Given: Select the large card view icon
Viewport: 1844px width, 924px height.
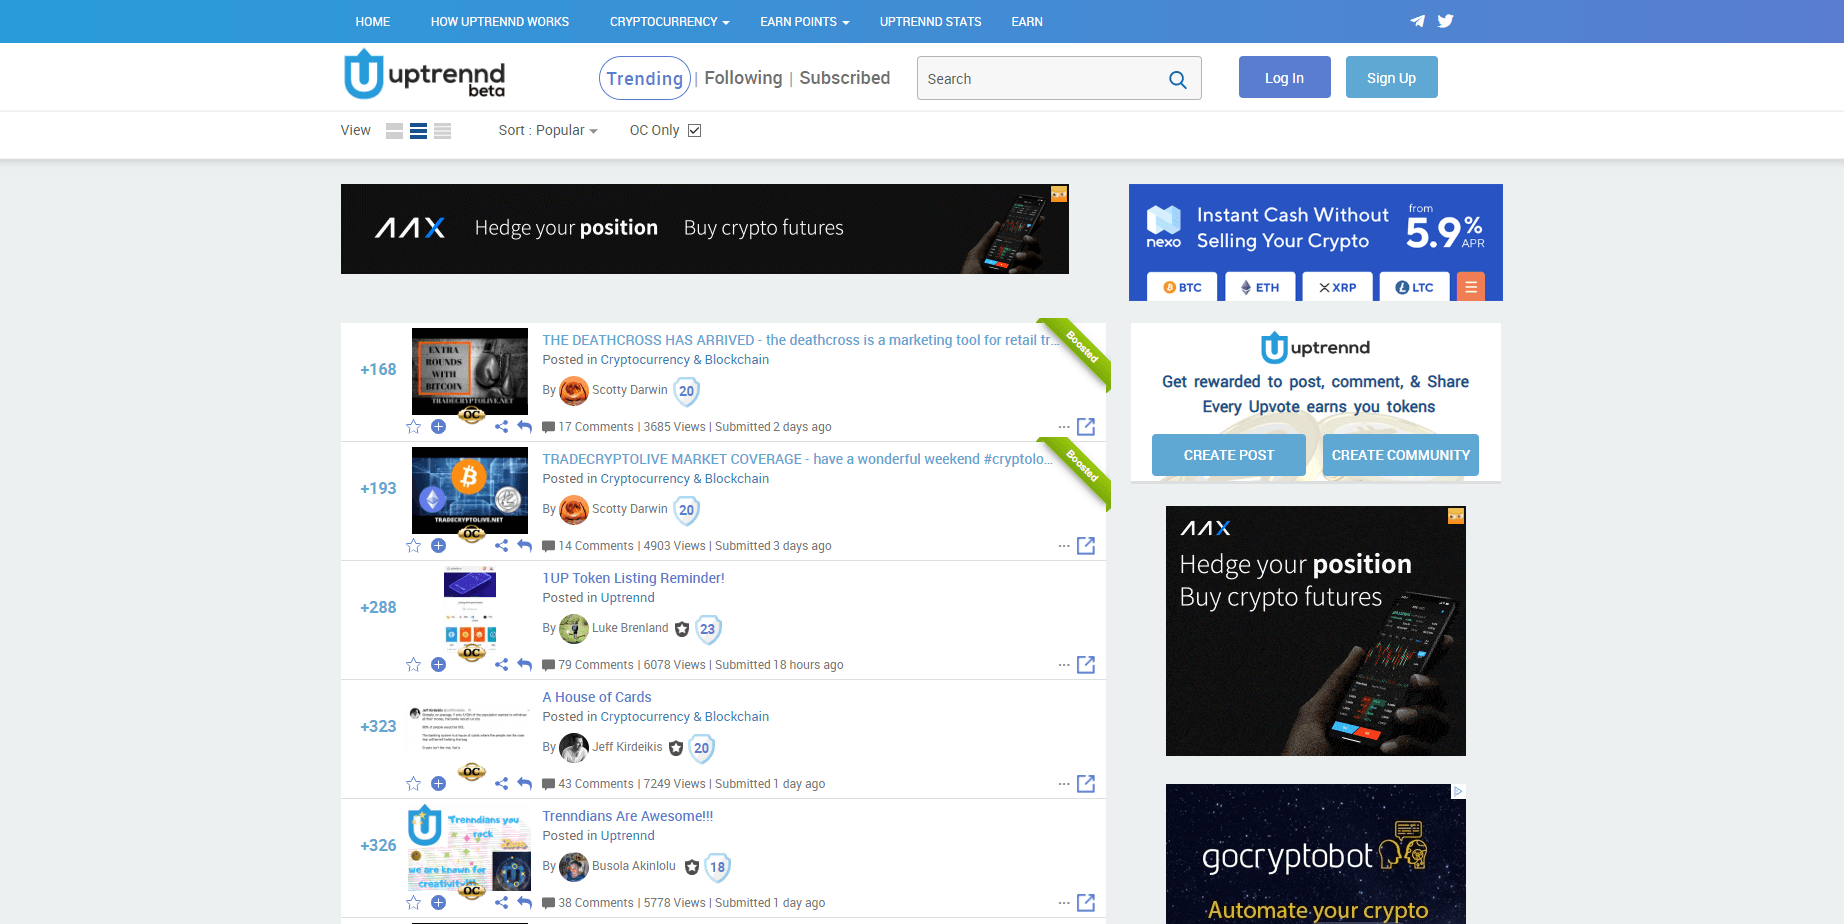Looking at the screenshot, I should [394, 131].
